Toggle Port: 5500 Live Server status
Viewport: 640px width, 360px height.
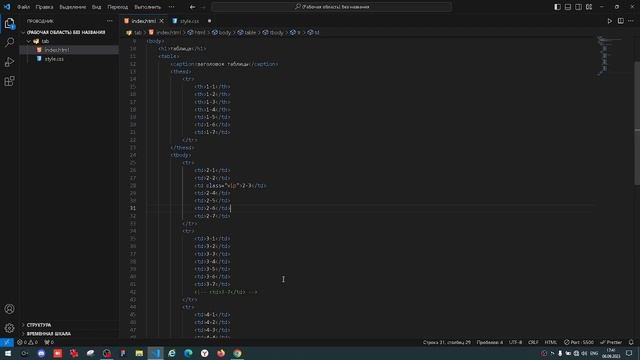pyautogui.click(x=579, y=342)
